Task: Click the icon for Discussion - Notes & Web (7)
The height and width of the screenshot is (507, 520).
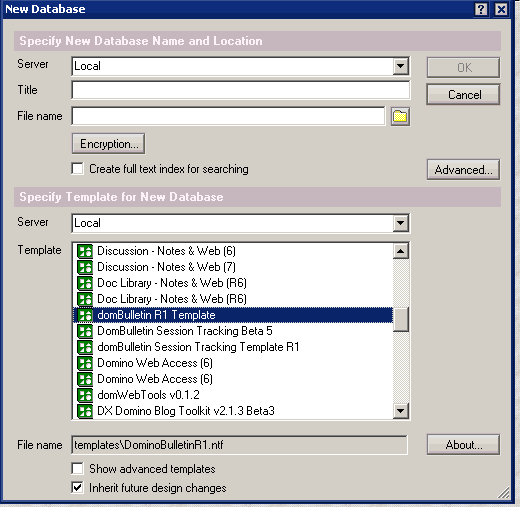Action: [x=85, y=267]
